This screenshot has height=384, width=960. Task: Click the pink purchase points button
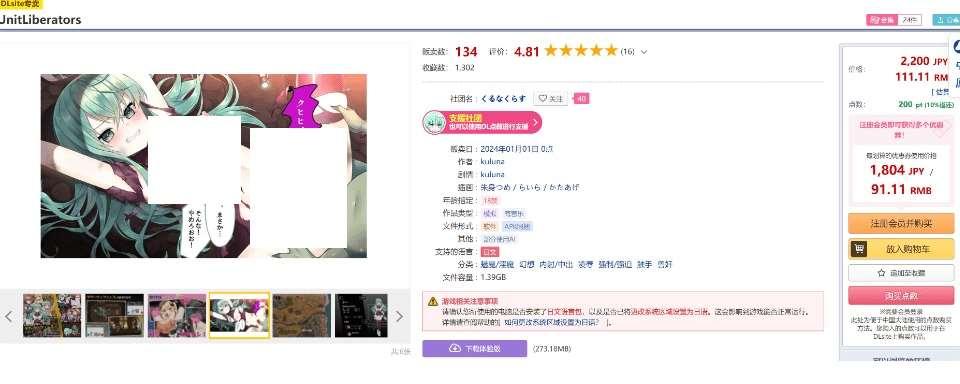901,295
